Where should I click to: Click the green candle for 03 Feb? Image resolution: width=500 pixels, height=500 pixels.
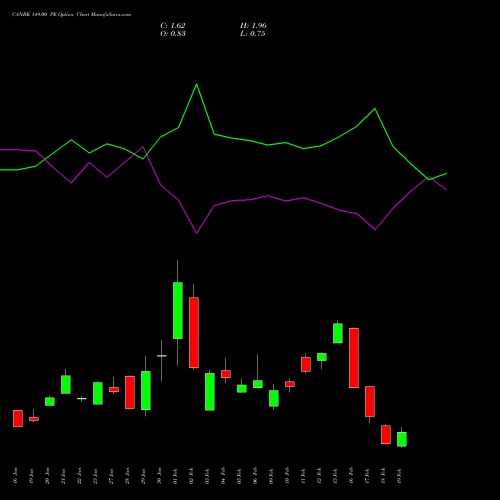point(210,392)
